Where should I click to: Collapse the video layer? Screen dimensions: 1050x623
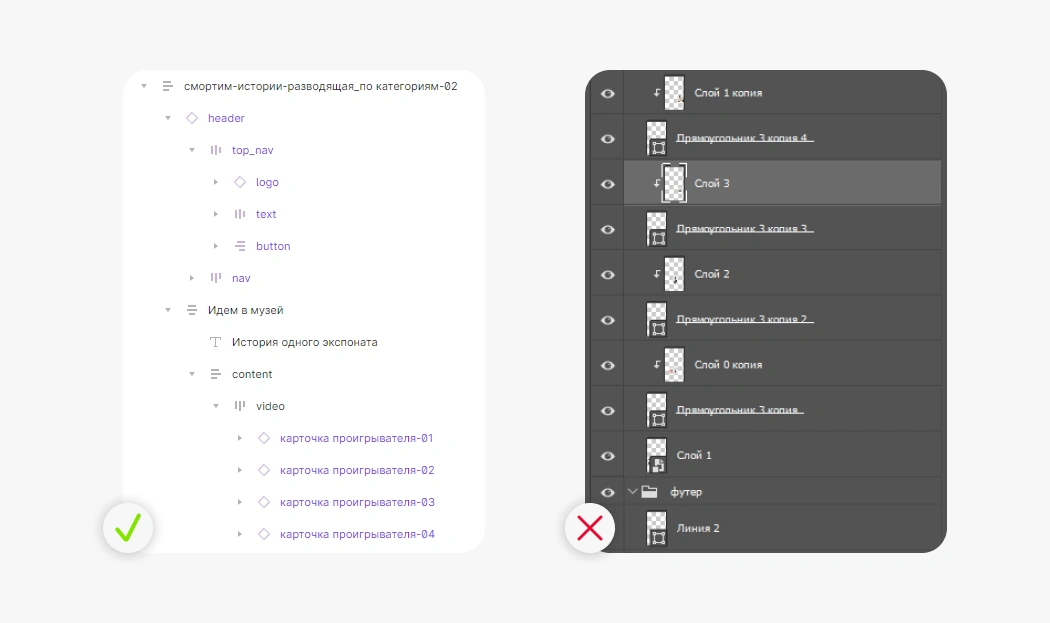(216, 406)
